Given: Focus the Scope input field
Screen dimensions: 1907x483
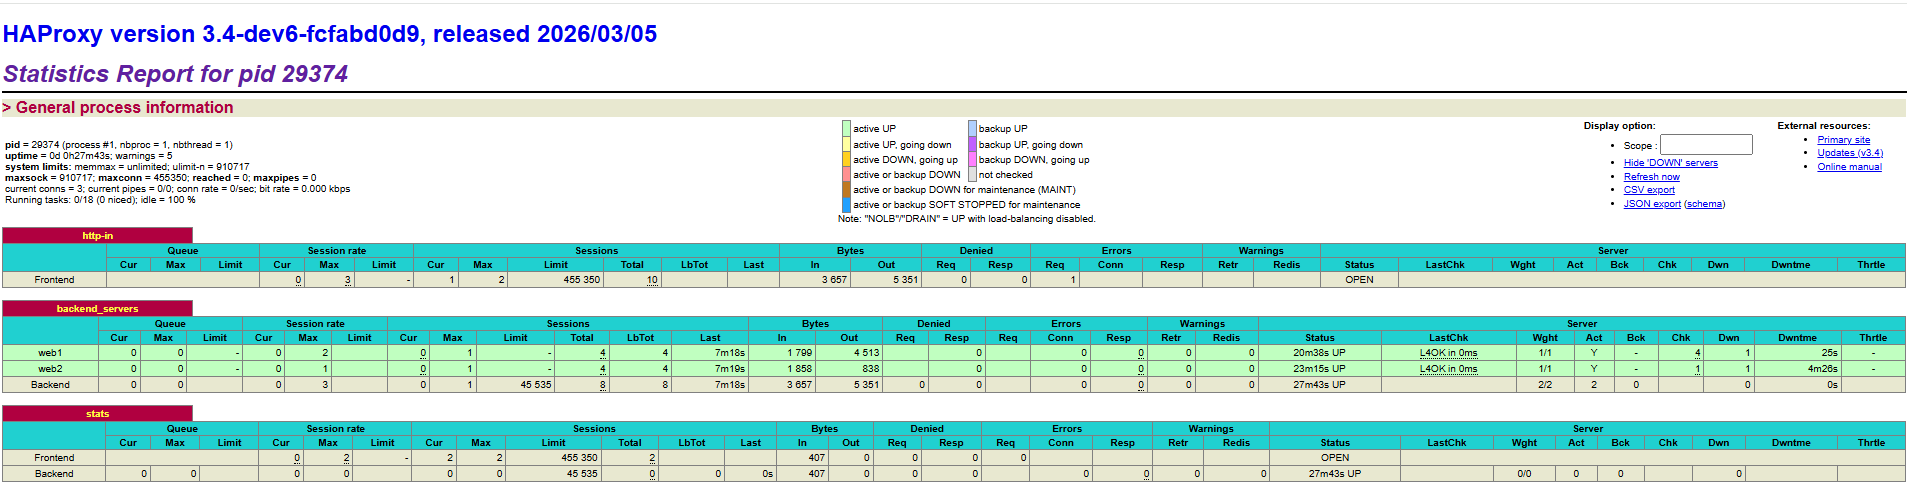Looking at the screenshot, I should (x=1706, y=145).
